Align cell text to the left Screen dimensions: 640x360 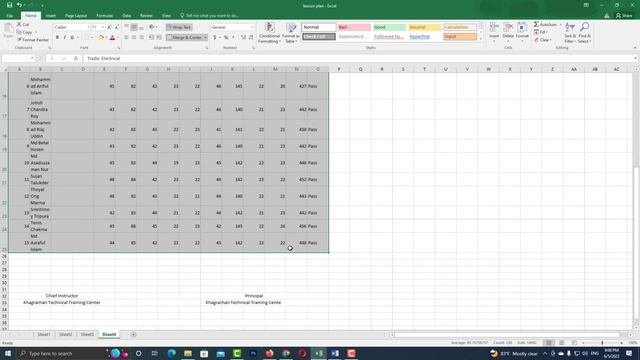click(x=127, y=37)
